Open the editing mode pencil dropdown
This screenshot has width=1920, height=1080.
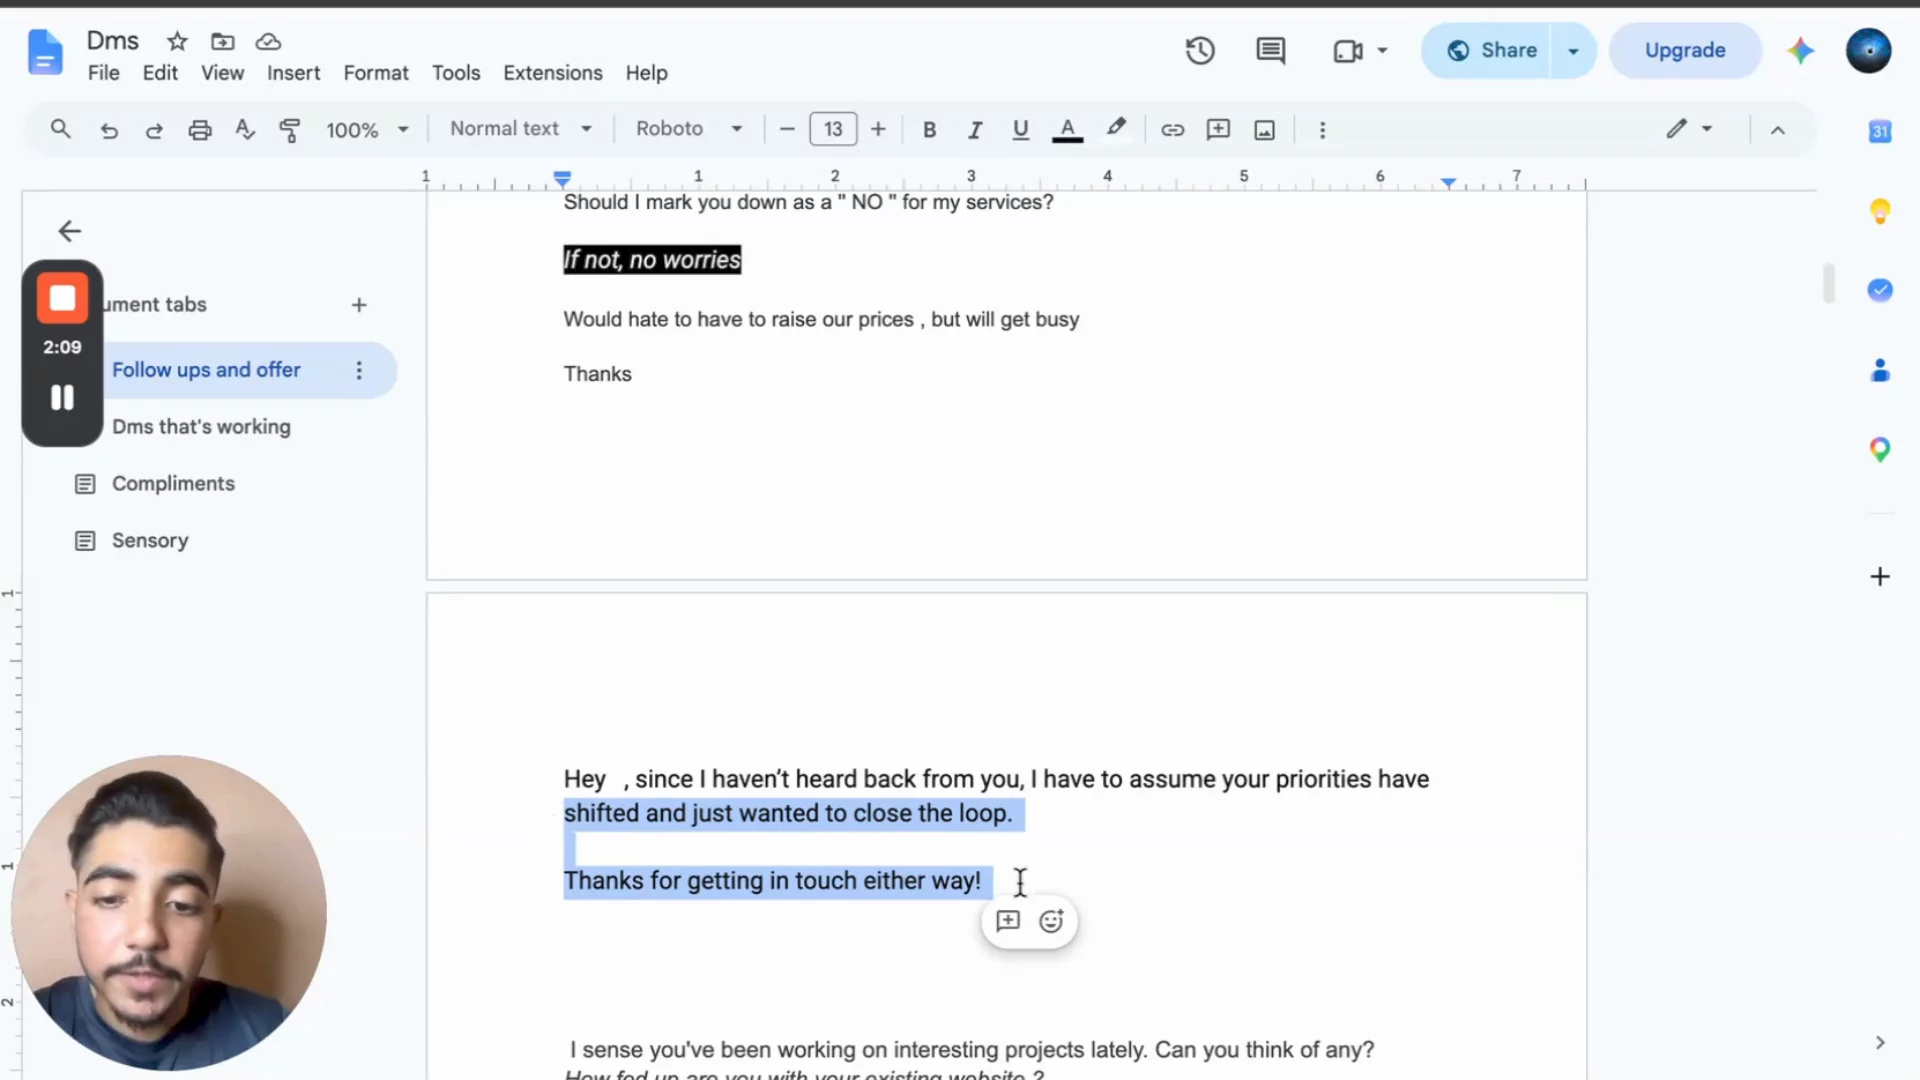(x=1689, y=129)
